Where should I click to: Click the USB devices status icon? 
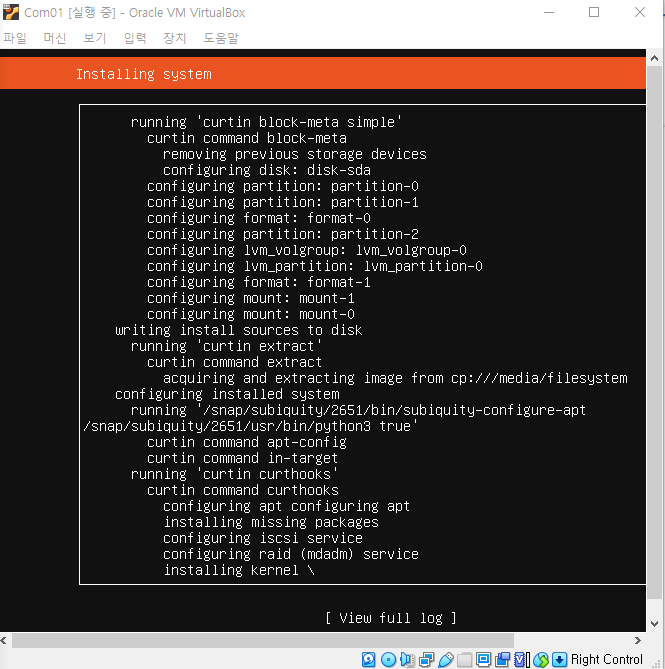446,660
